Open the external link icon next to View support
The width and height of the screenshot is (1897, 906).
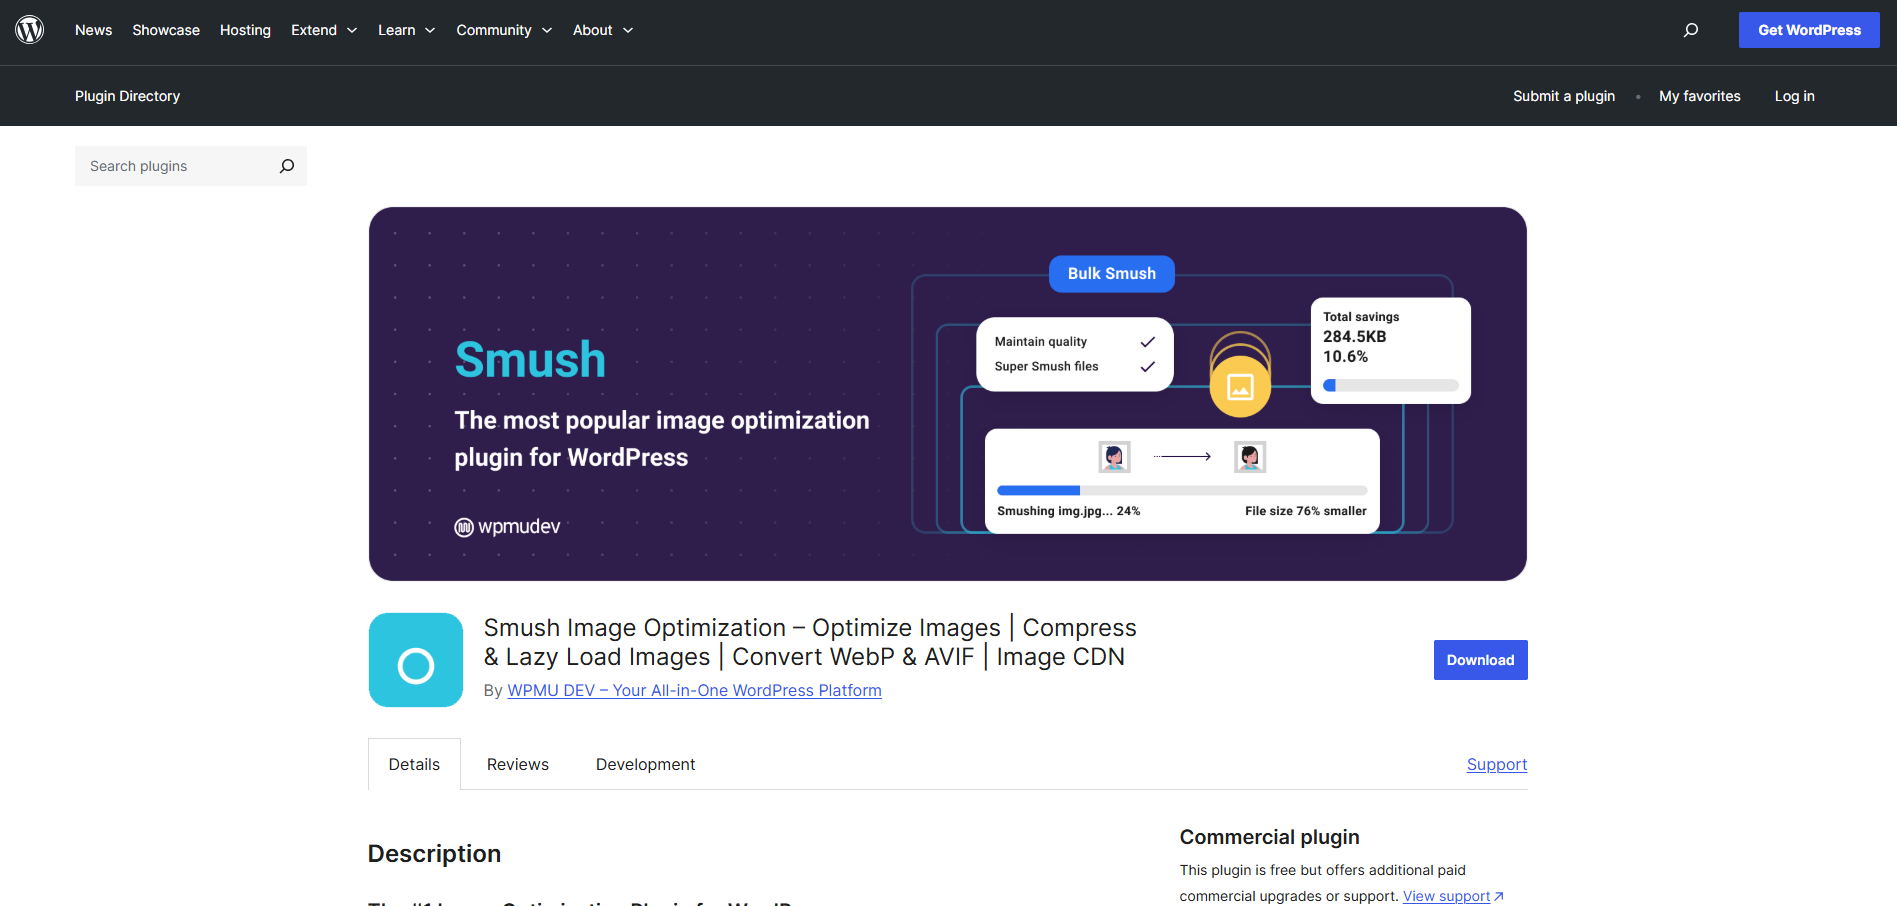pos(1498,895)
